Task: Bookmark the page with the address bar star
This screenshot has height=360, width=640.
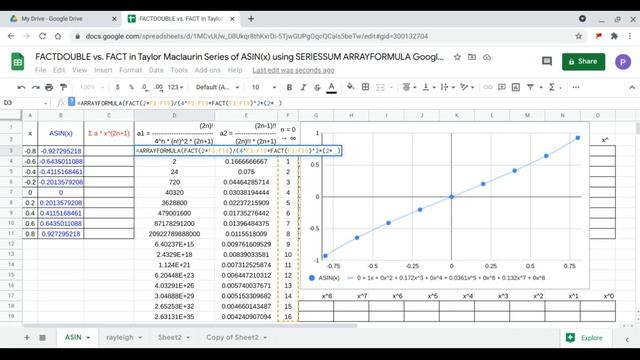Action: (578, 36)
